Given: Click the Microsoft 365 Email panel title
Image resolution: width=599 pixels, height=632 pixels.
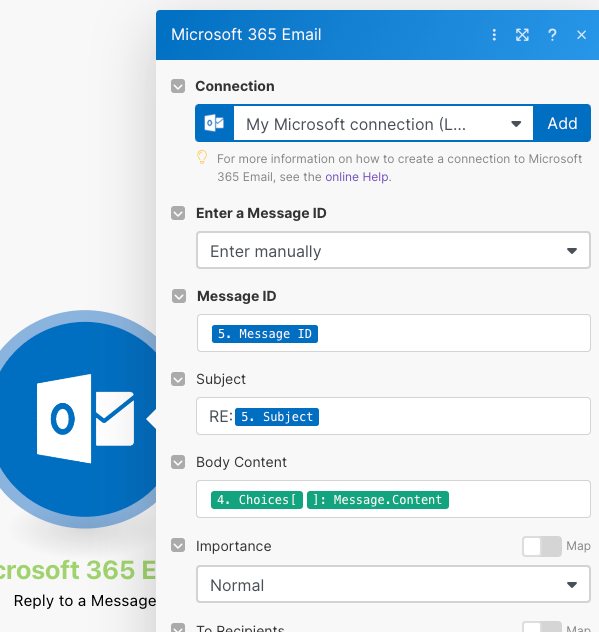Looking at the screenshot, I should (246, 34).
